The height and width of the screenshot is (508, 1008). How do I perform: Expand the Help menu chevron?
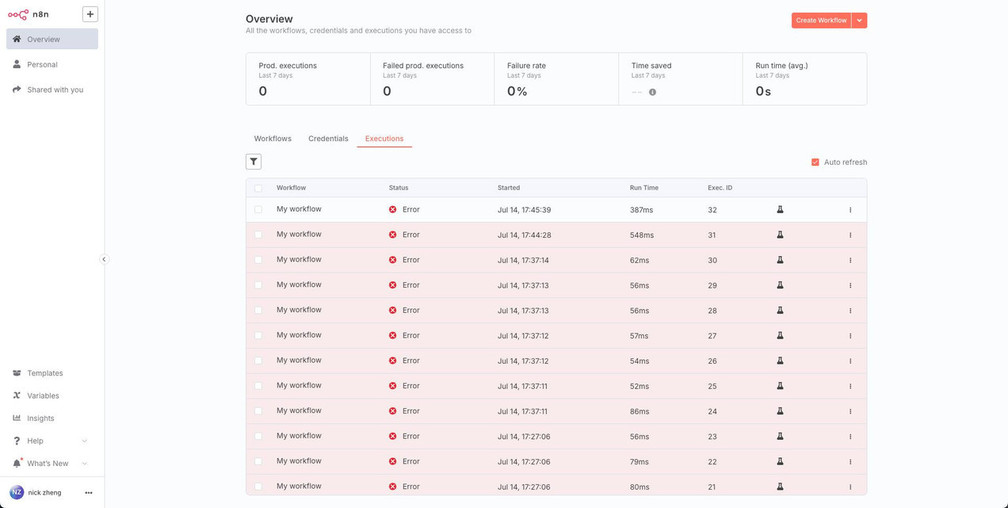[x=84, y=441]
